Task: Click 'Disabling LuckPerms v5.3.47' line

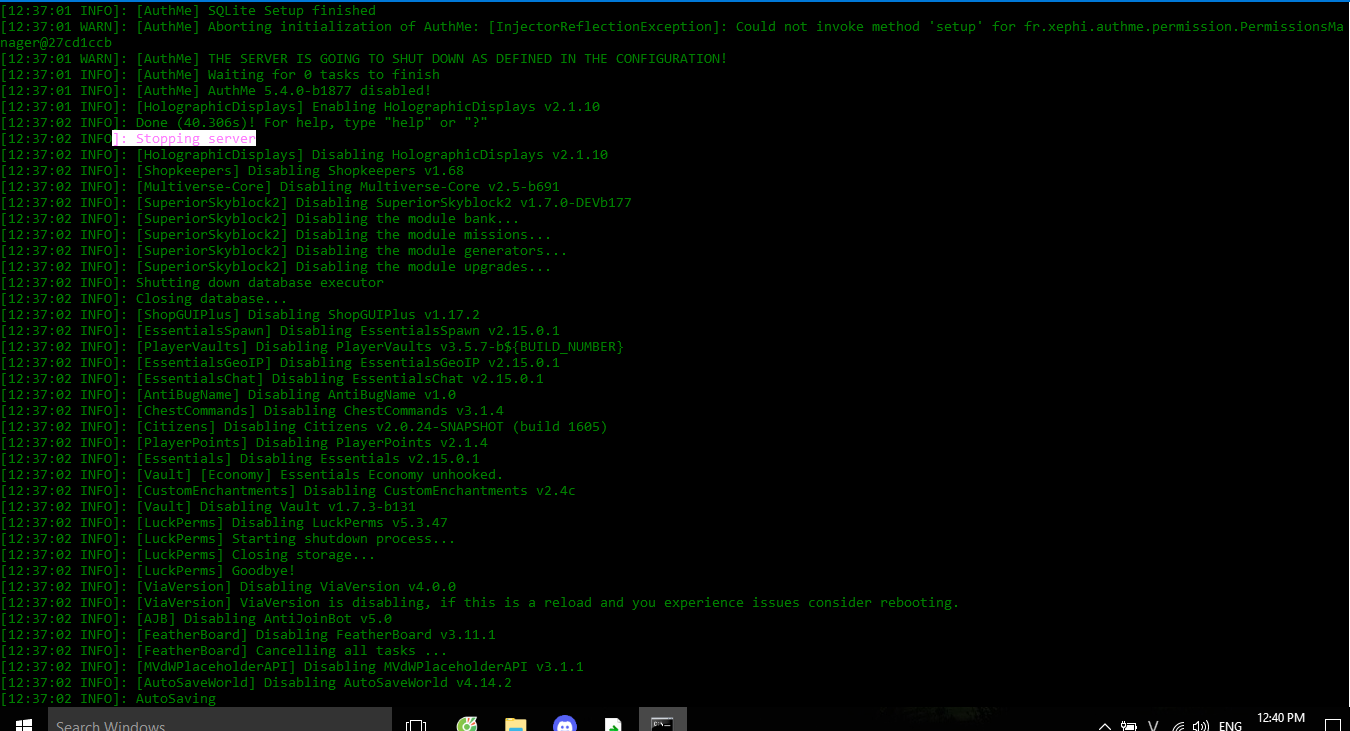Action: pyautogui.click(x=223, y=523)
